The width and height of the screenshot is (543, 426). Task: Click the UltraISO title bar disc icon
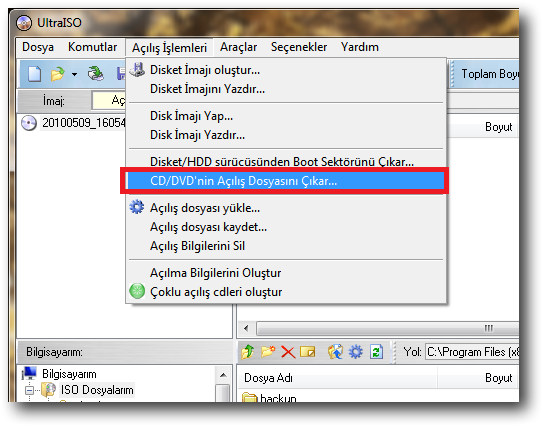(24, 23)
